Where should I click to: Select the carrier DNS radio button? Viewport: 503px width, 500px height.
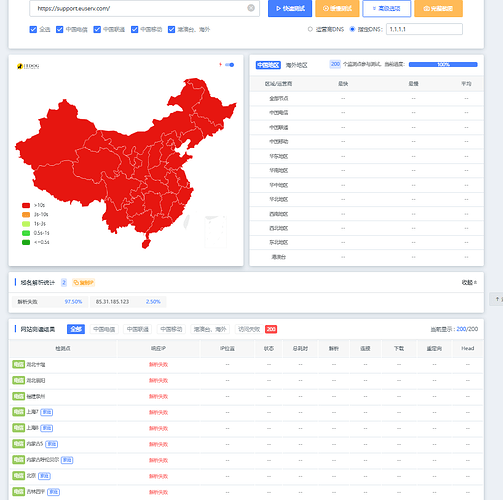click(310, 29)
